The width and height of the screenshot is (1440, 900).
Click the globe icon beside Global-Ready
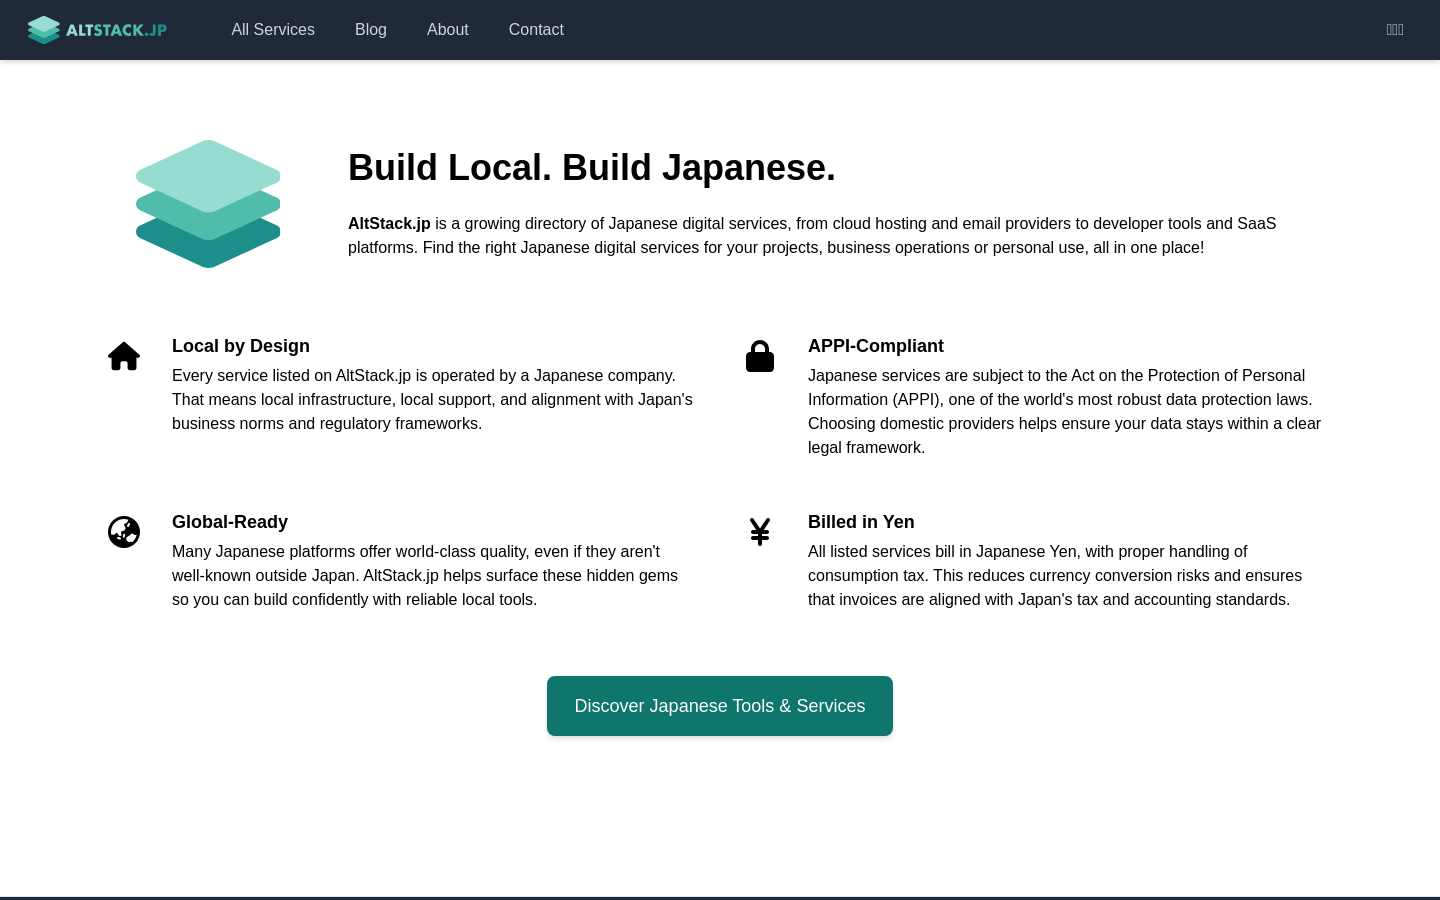(124, 532)
